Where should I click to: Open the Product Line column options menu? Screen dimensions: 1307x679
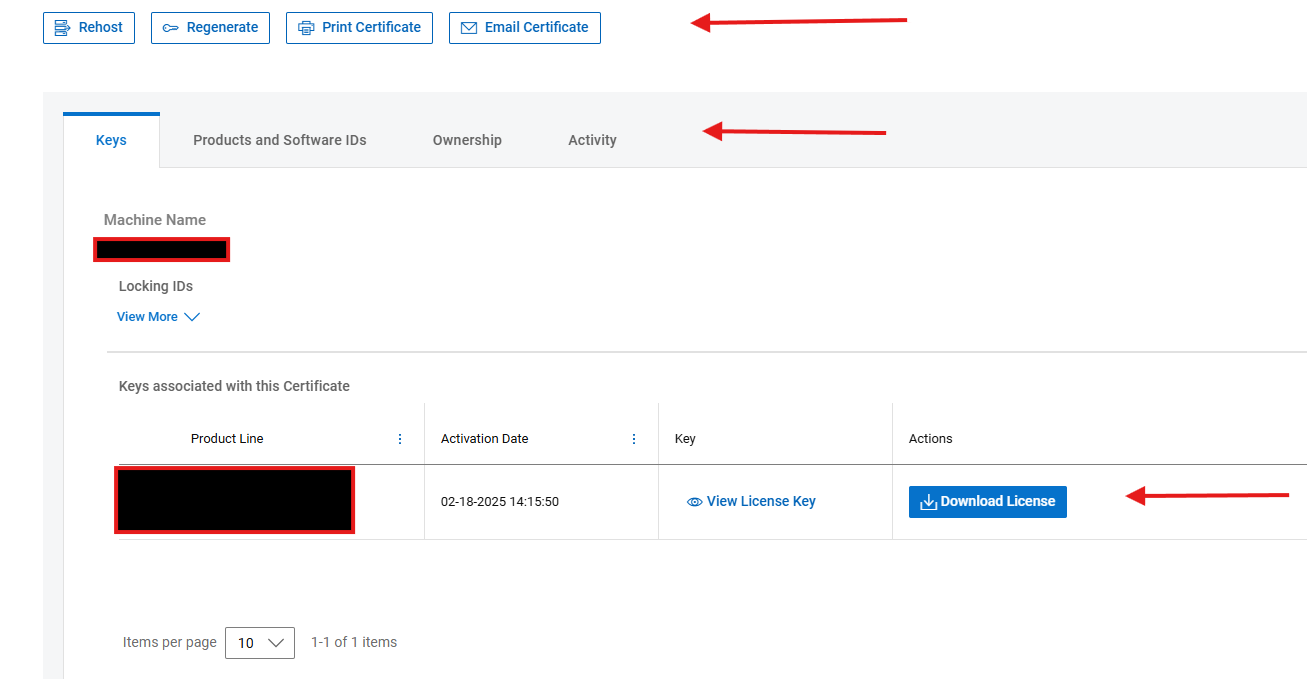pyautogui.click(x=399, y=438)
